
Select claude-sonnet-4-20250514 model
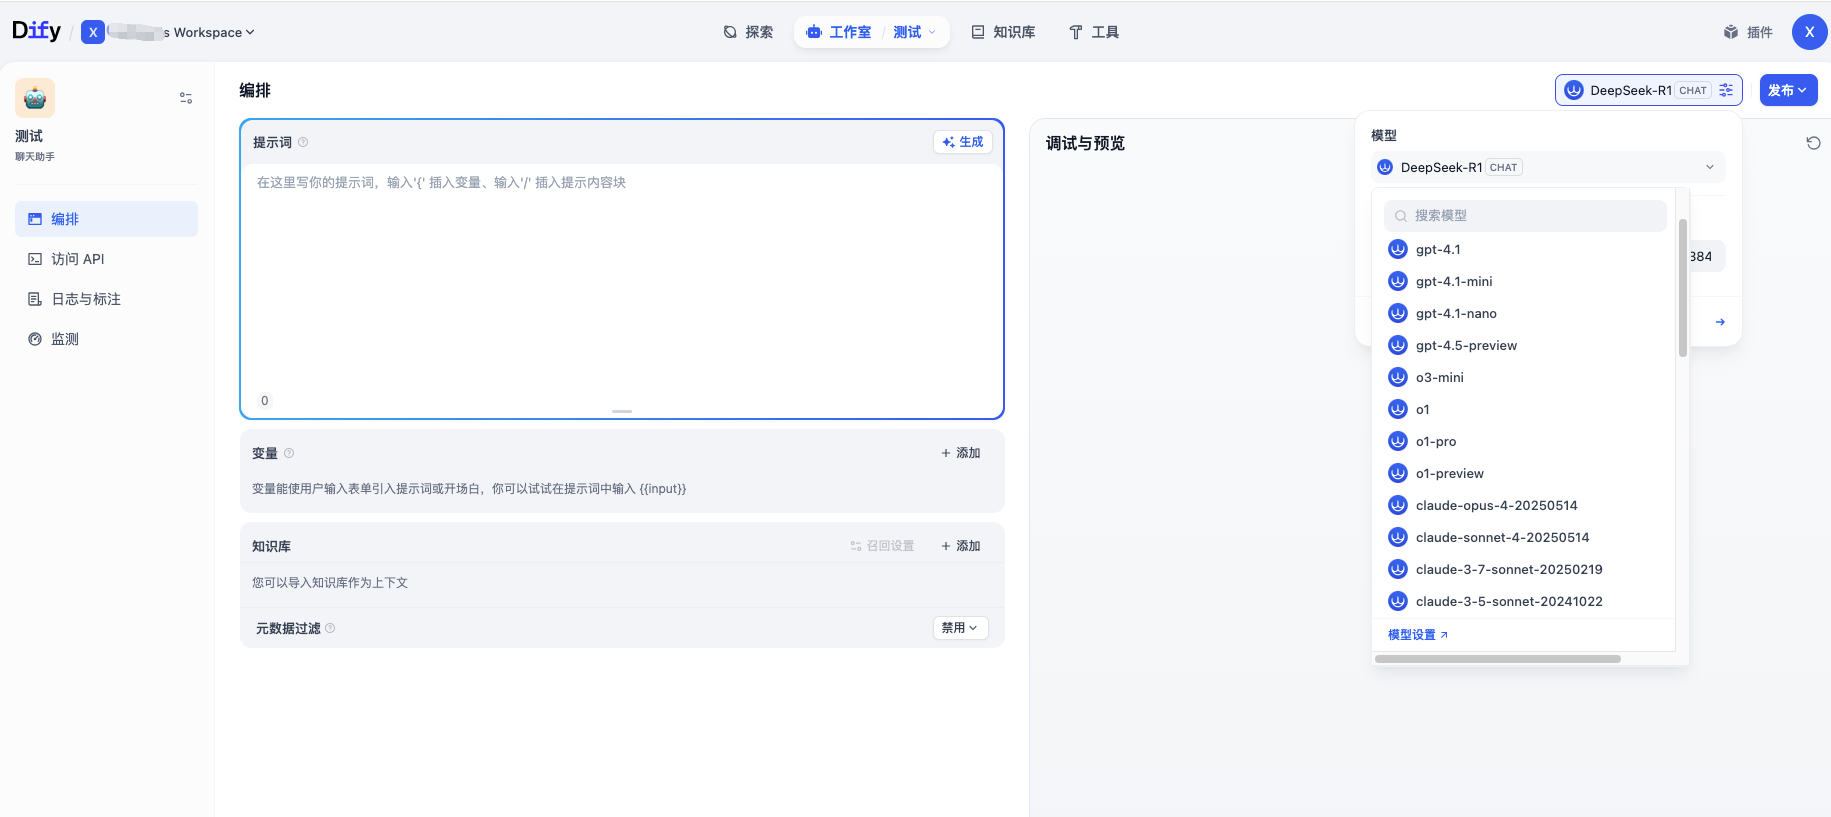pos(1525,537)
